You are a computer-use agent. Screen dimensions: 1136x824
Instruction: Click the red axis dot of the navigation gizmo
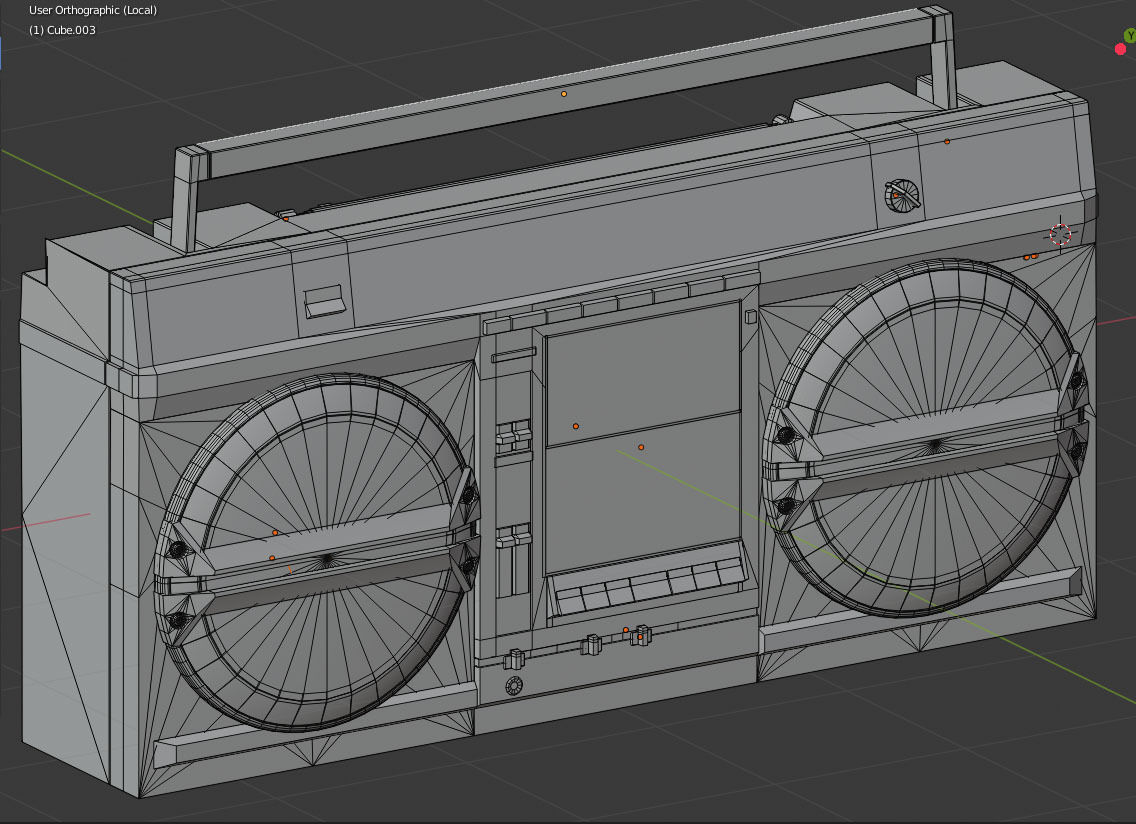(x=1120, y=49)
